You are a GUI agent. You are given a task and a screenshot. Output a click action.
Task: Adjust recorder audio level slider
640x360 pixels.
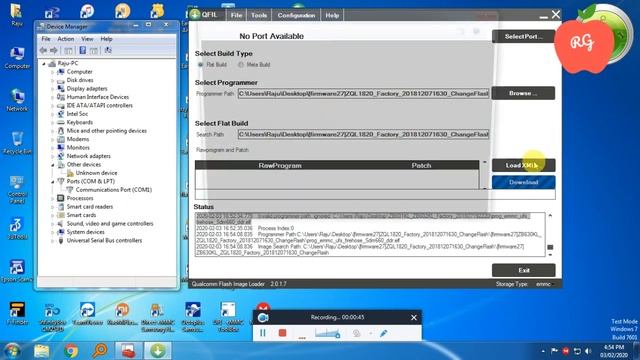pyautogui.click(x=327, y=333)
